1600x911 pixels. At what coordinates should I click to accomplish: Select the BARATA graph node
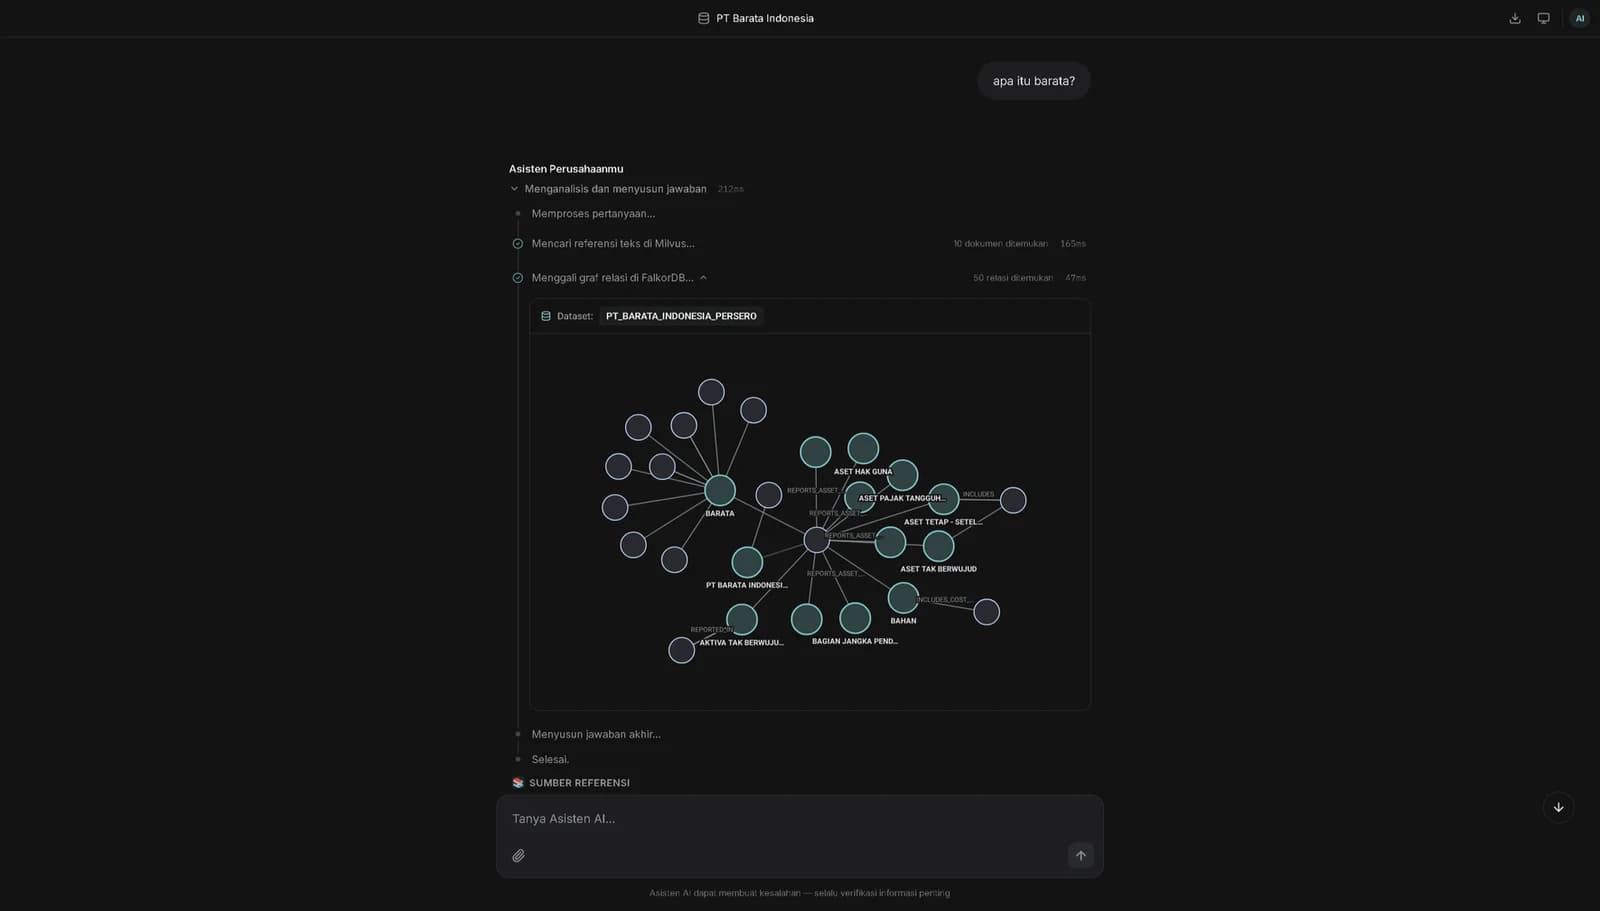pos(720,490)
